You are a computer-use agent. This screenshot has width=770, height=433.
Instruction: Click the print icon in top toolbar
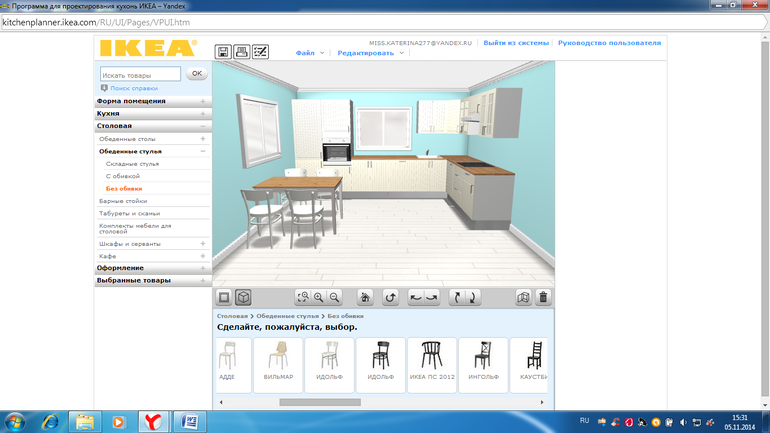click(241, 51)
